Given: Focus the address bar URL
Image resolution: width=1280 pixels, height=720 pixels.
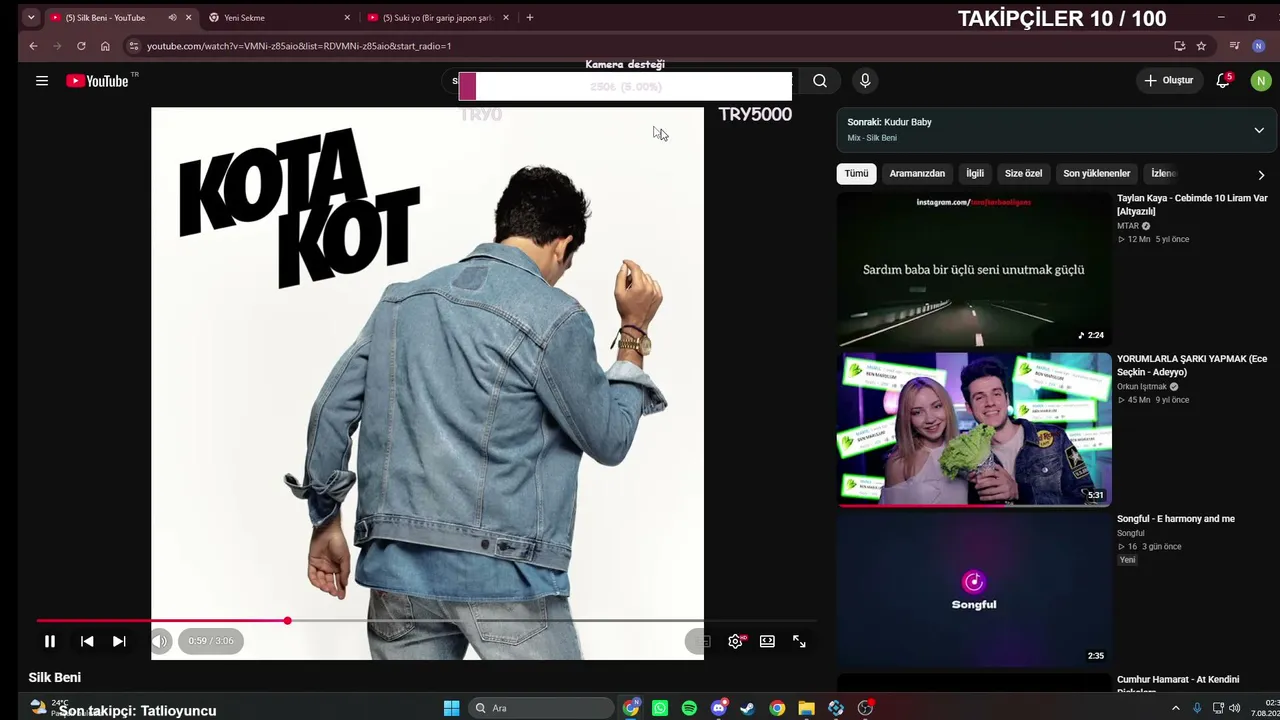Looking at the screenshot, I should (x=299, y=46).
